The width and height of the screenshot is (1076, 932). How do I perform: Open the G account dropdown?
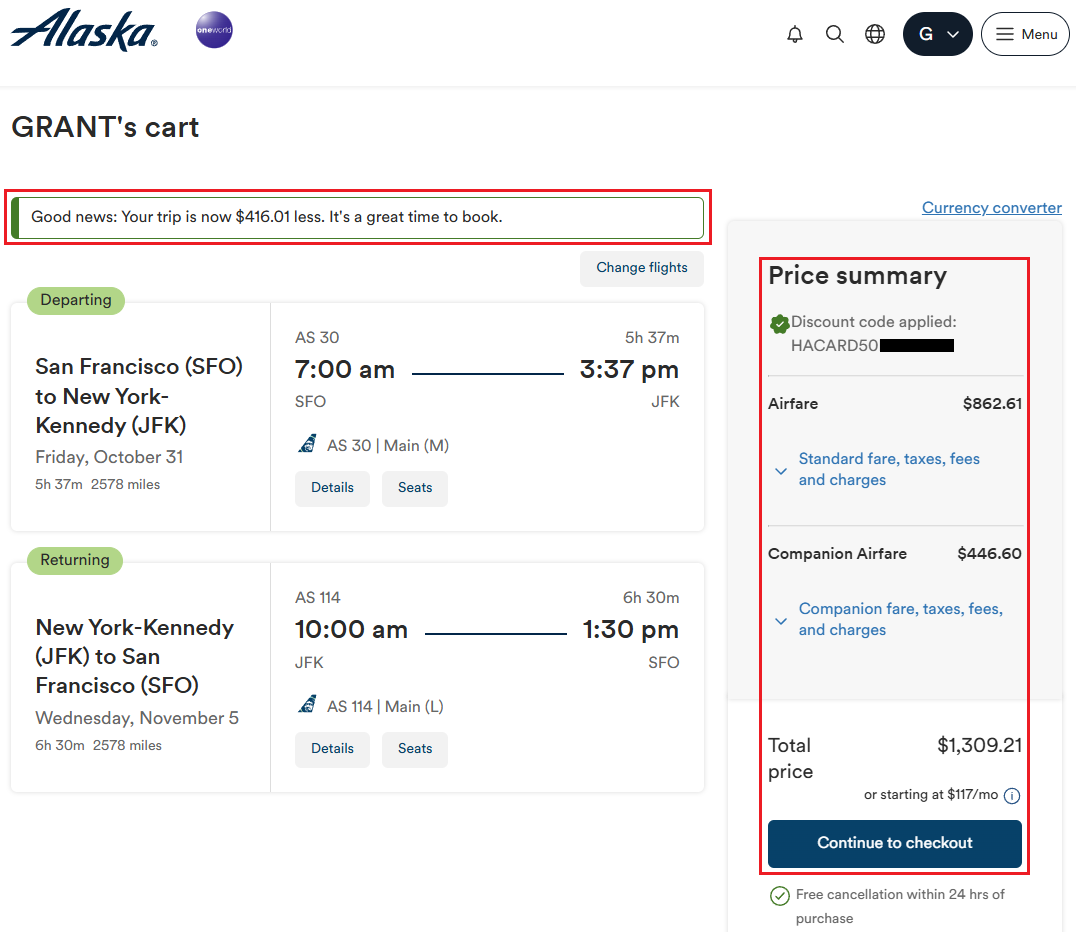[937, 34]
